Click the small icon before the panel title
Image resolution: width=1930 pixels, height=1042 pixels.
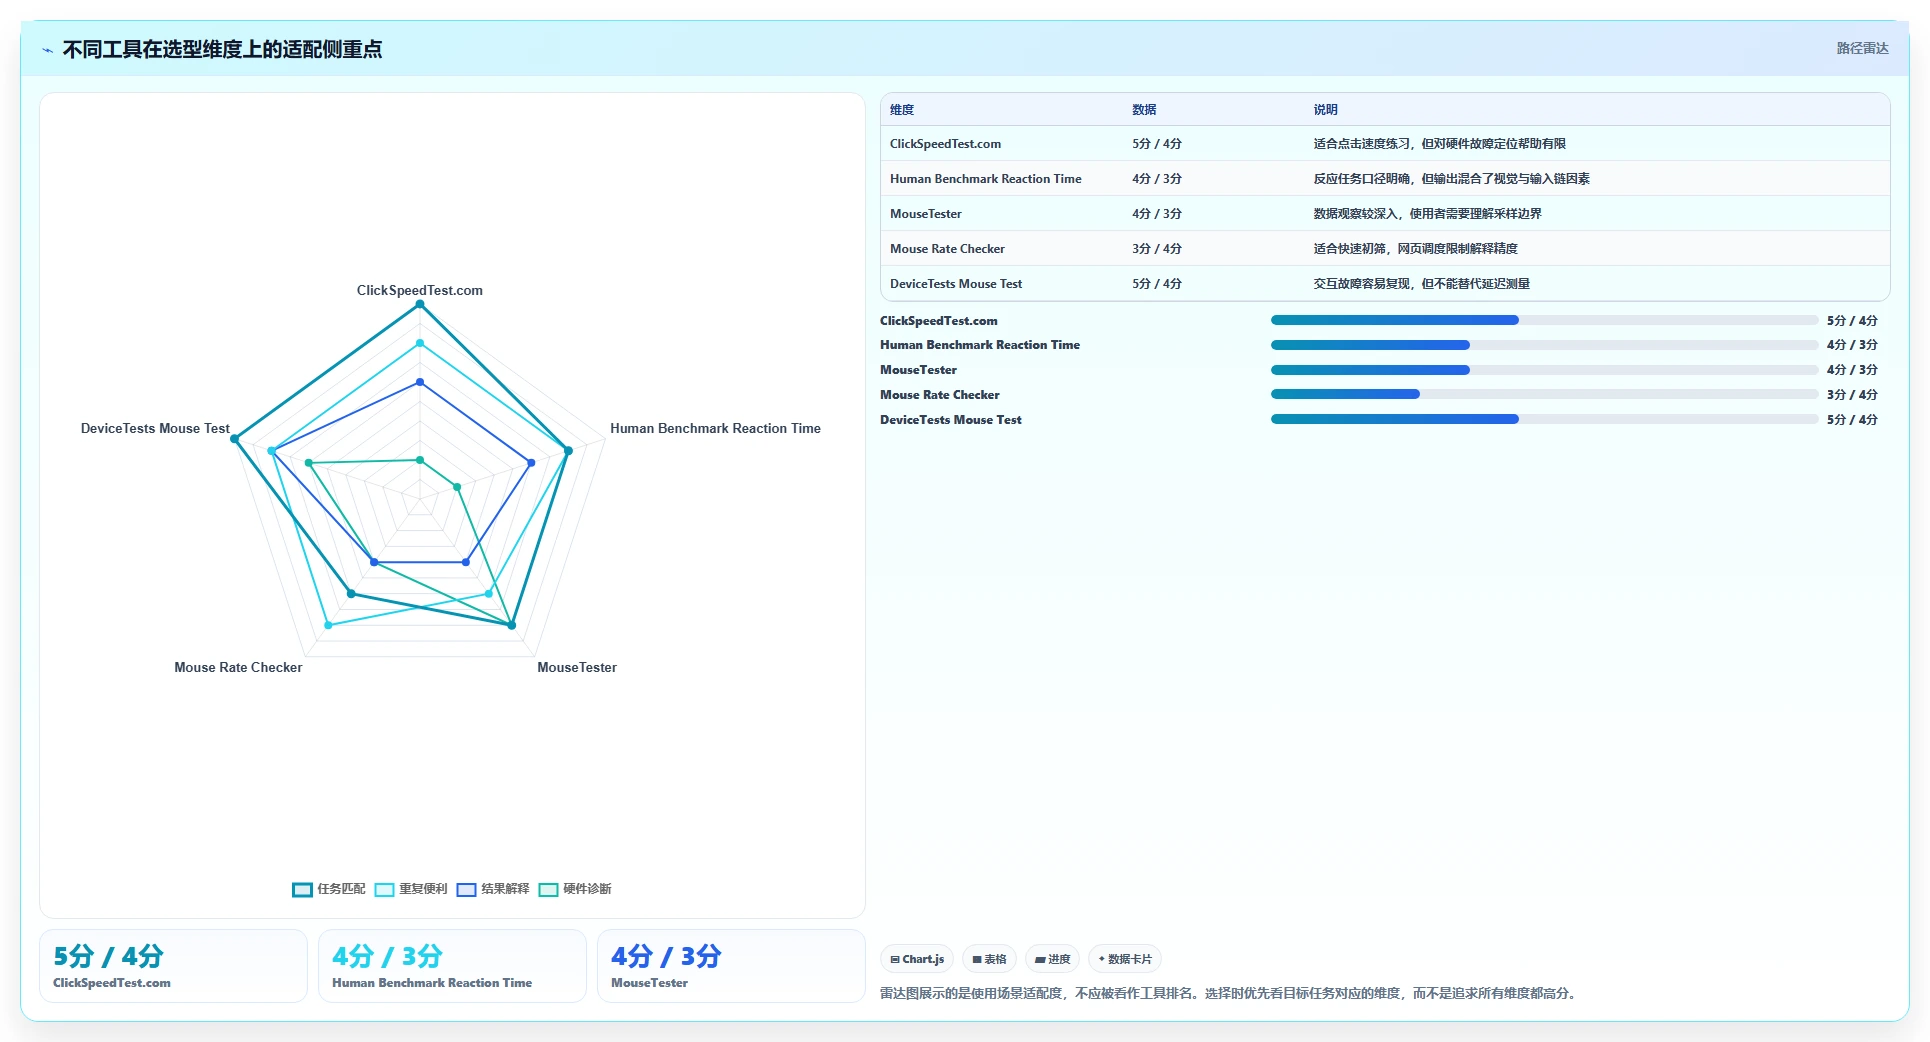[47, 50]
